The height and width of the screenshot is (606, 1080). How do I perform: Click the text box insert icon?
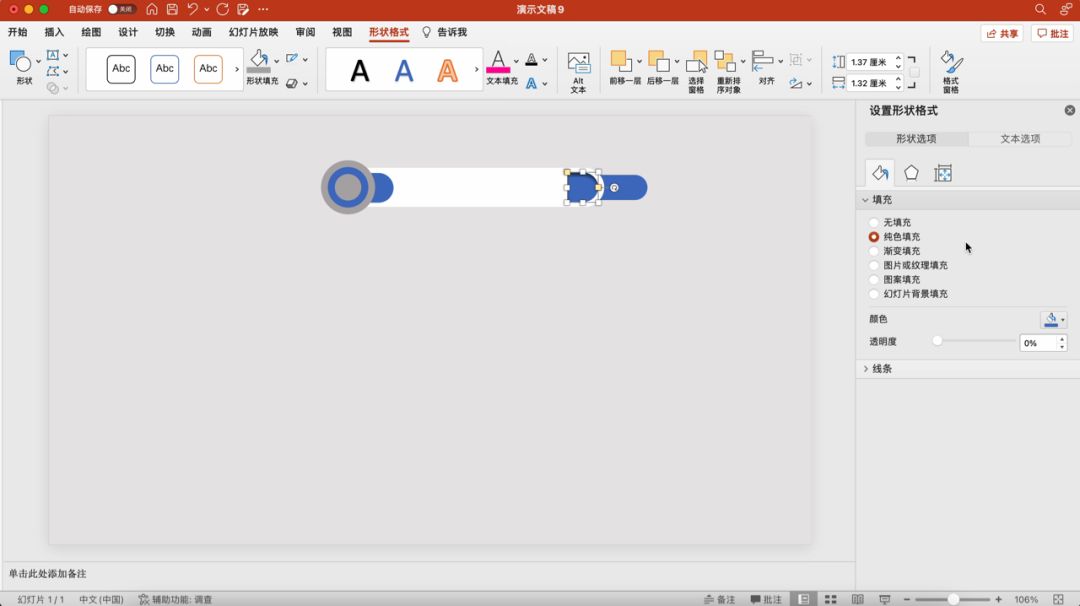52,54
